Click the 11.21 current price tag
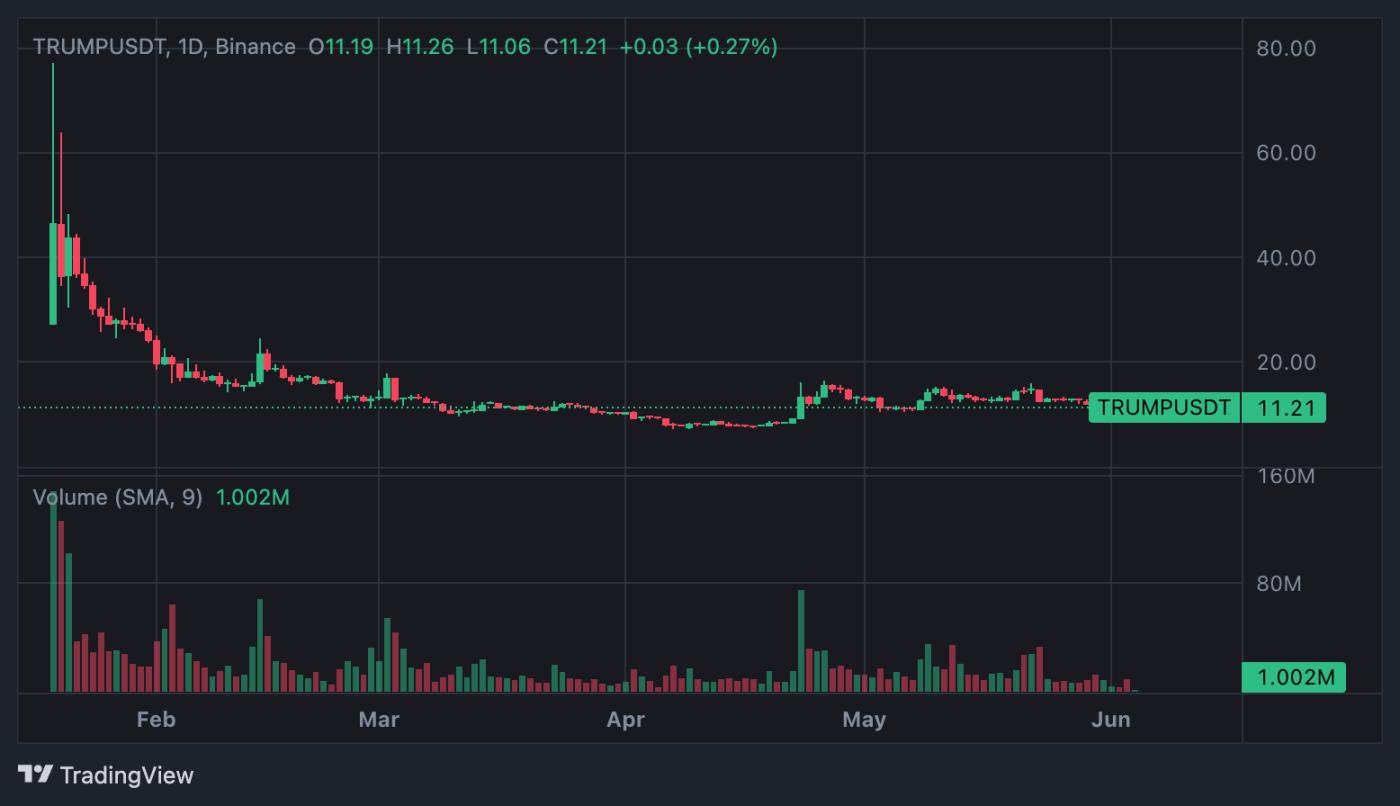This screenshot has height=806, width=1400. (1284, 408)
